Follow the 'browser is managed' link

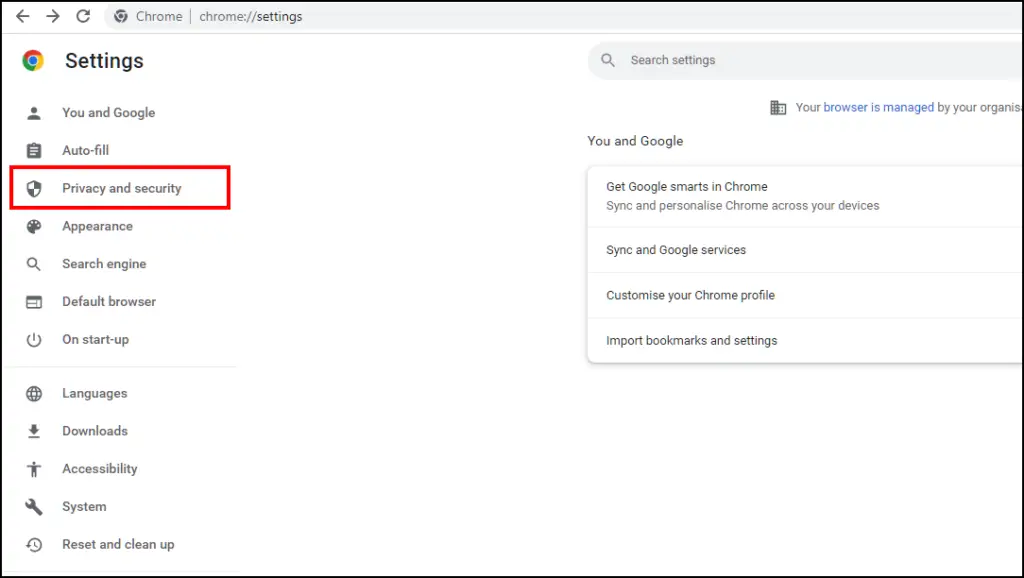tap(878, 107)
